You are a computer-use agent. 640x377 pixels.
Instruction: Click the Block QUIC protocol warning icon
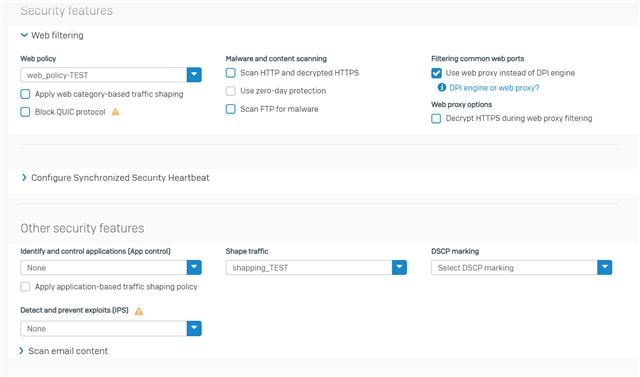click(116, 112)
